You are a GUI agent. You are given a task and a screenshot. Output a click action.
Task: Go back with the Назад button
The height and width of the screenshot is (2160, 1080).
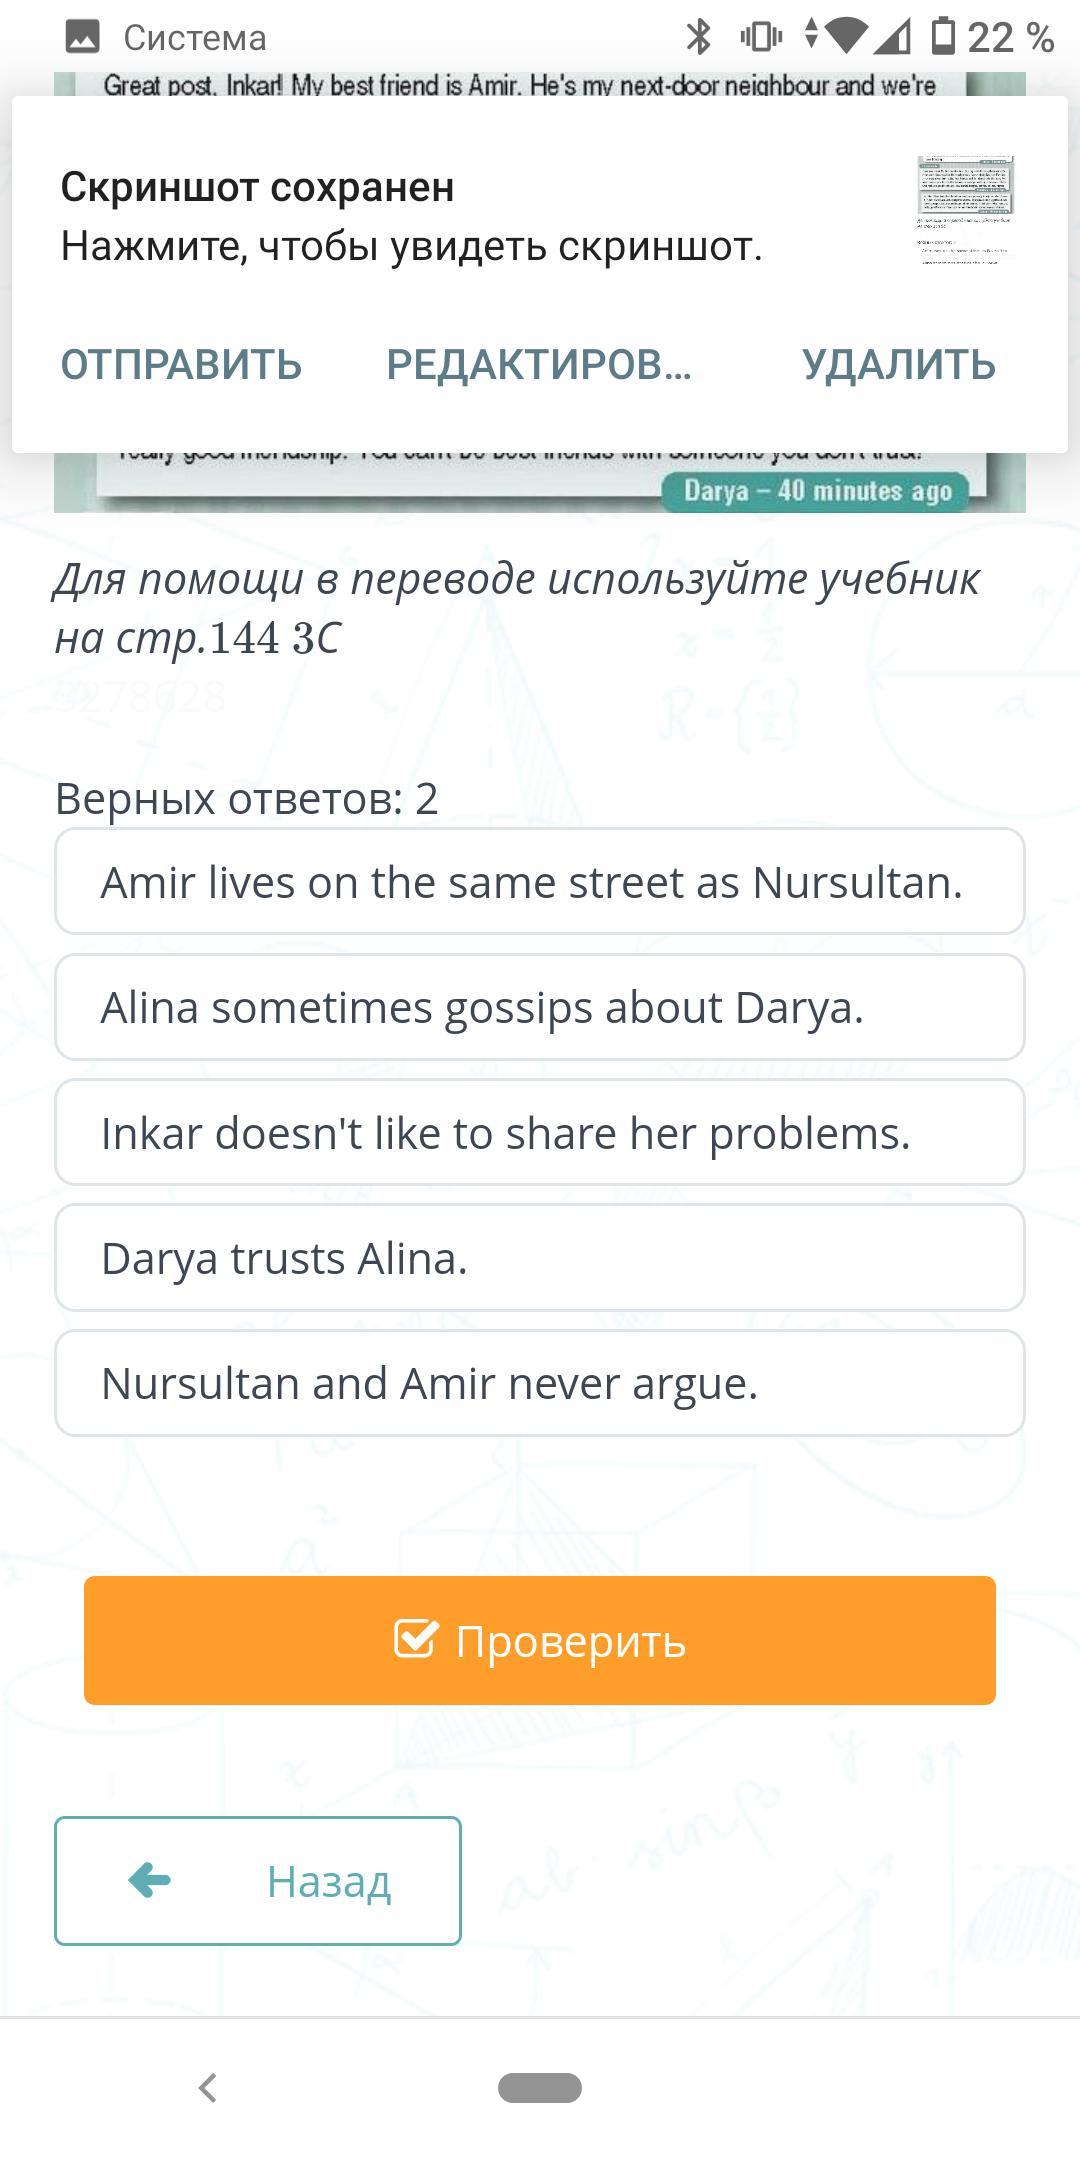coord(258,1881)
